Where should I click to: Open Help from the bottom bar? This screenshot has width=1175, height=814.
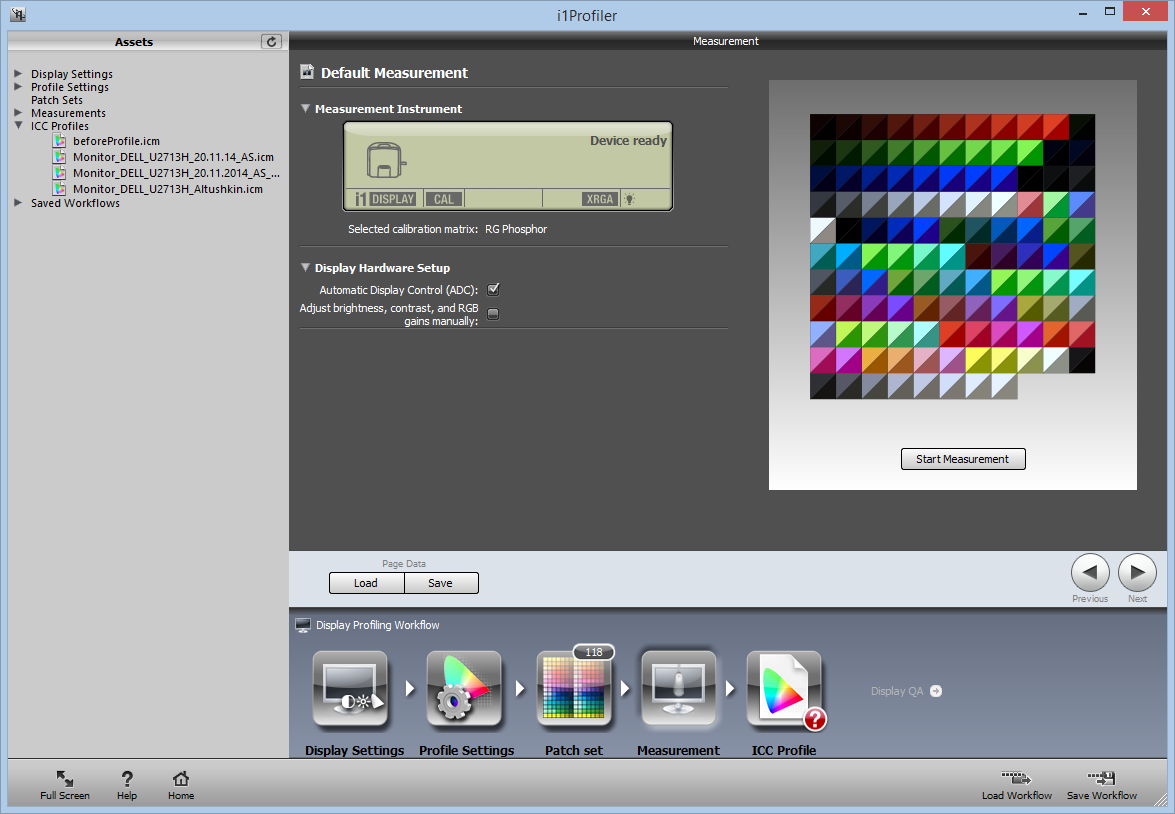coord(127,785)
